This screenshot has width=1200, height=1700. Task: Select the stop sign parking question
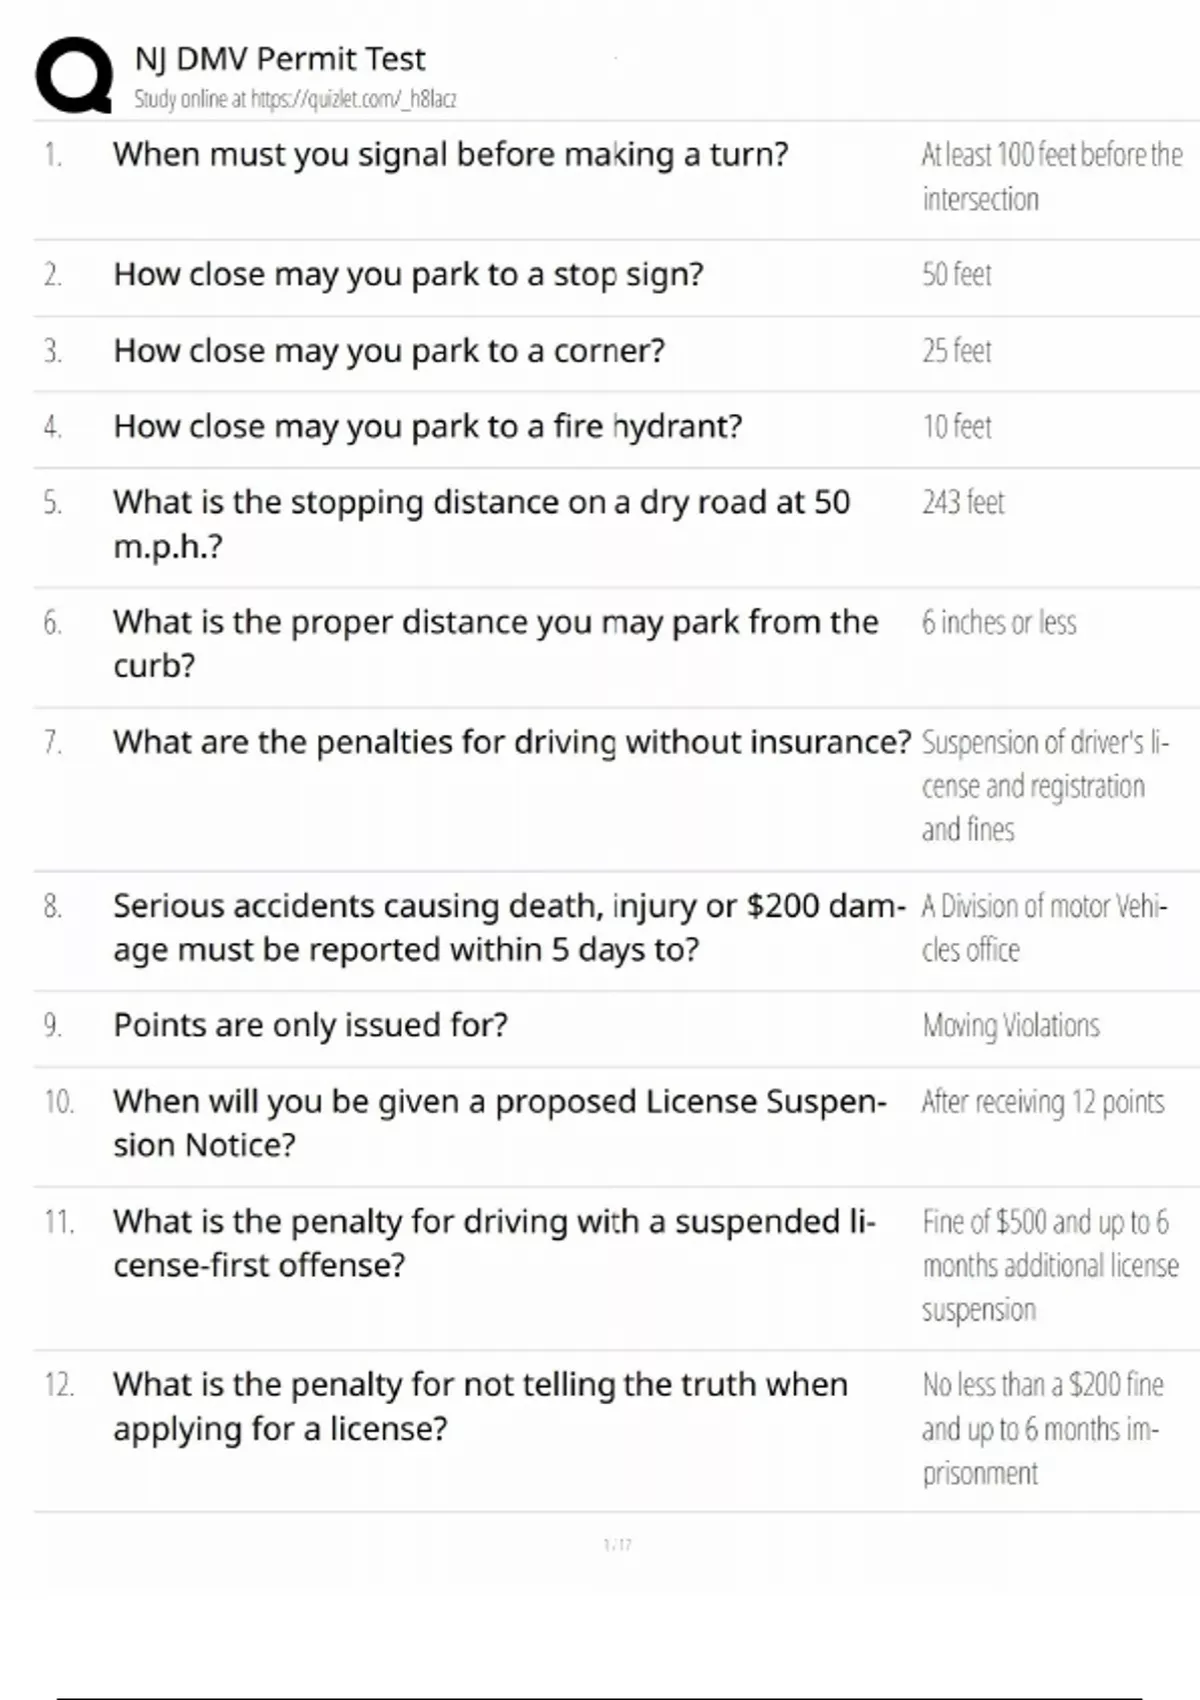point(408,275)
